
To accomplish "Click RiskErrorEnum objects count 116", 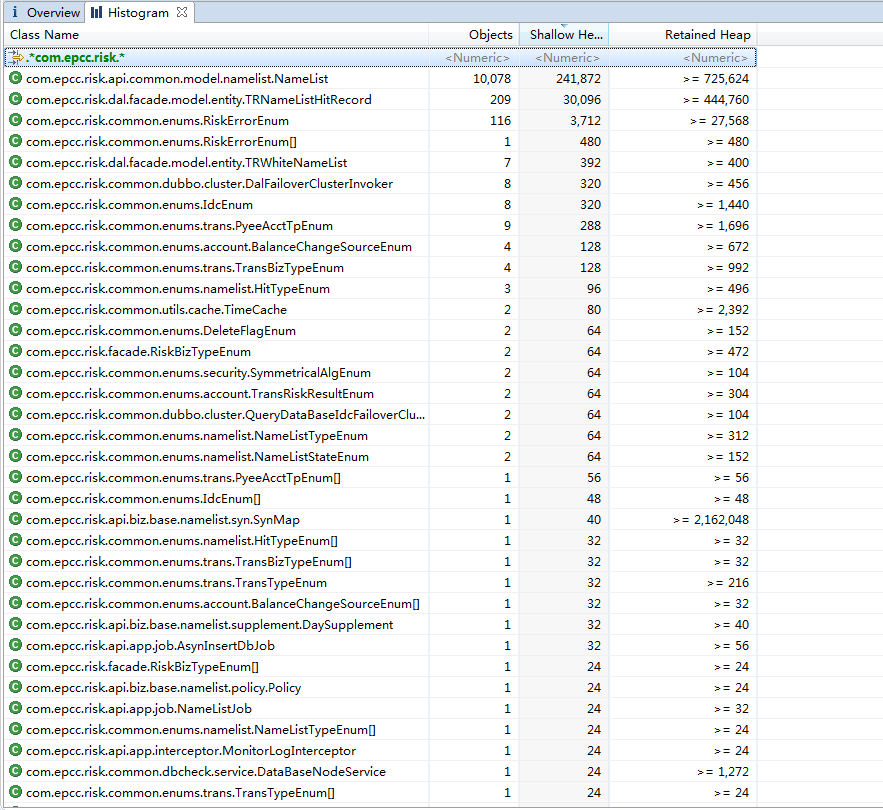I will pyautogui.click(x=500, y=121).
